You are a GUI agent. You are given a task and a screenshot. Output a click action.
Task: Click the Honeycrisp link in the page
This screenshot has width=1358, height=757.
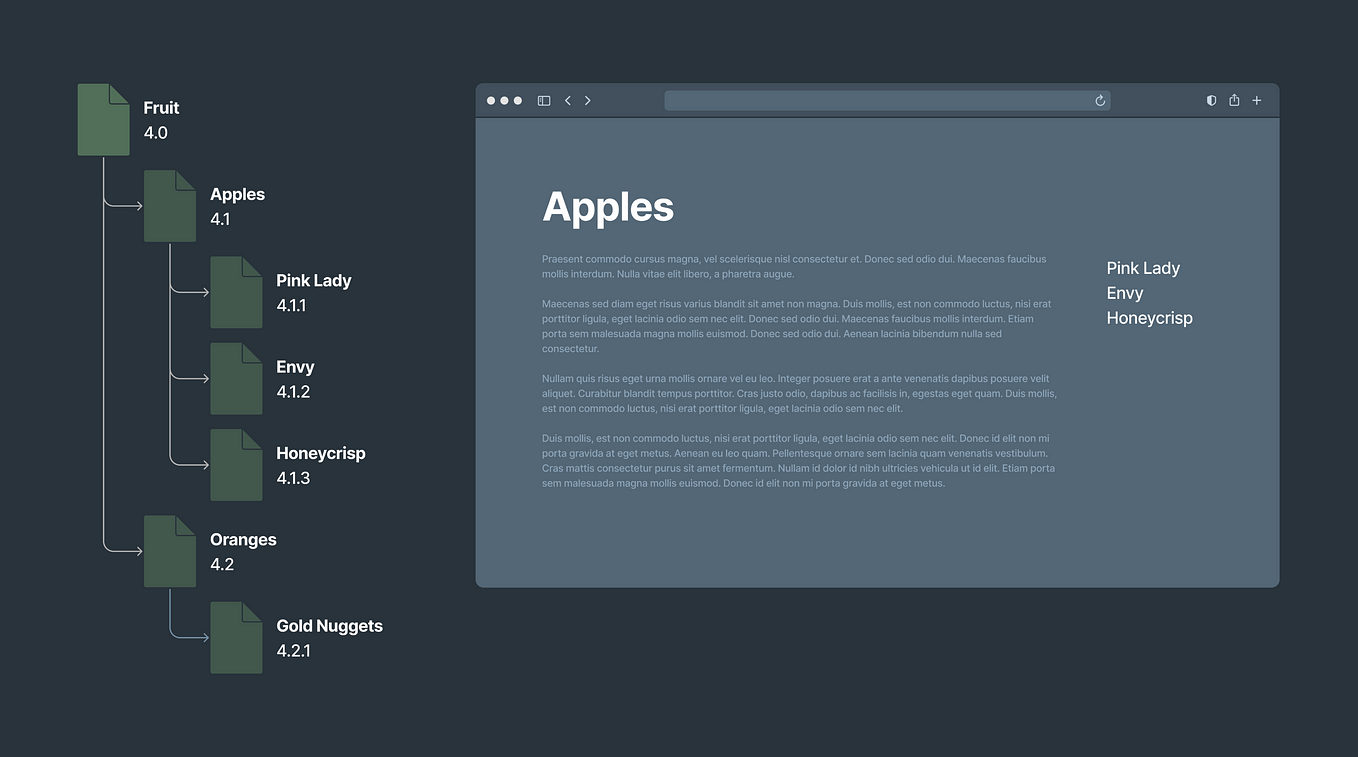click(1149, 317)
